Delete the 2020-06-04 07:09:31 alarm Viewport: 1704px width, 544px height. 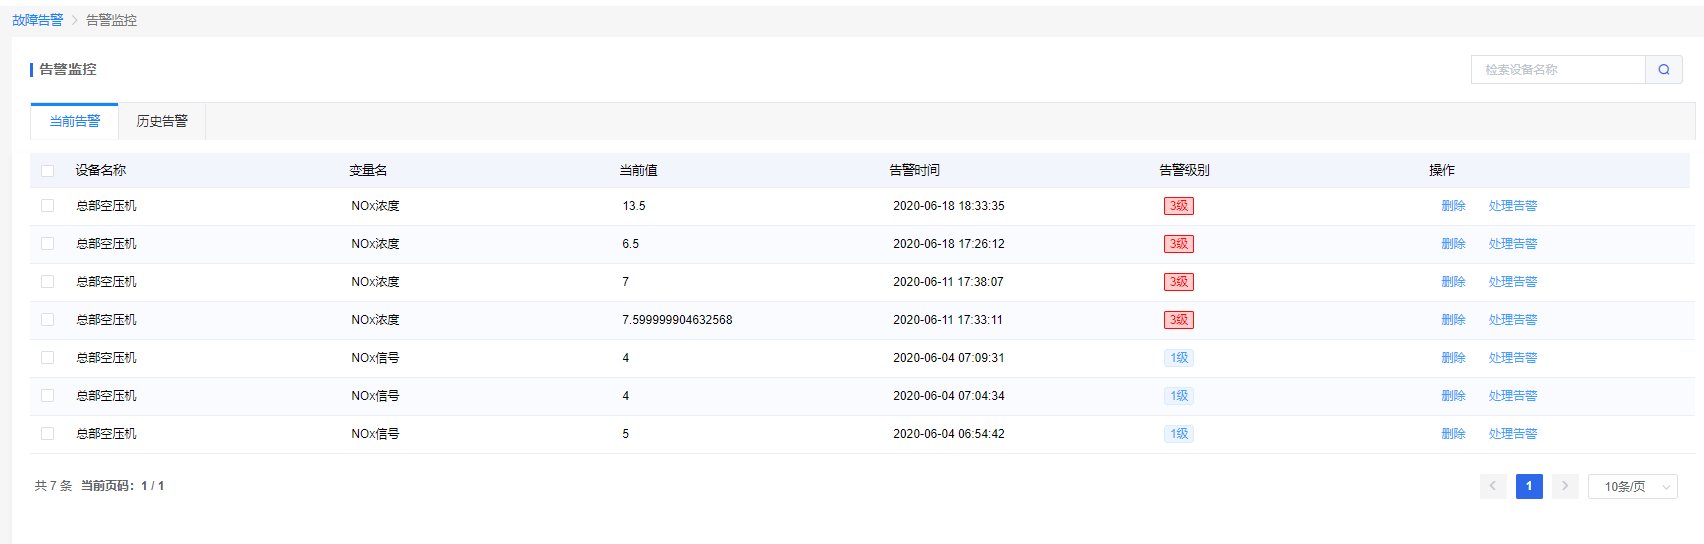point(1453,358)
